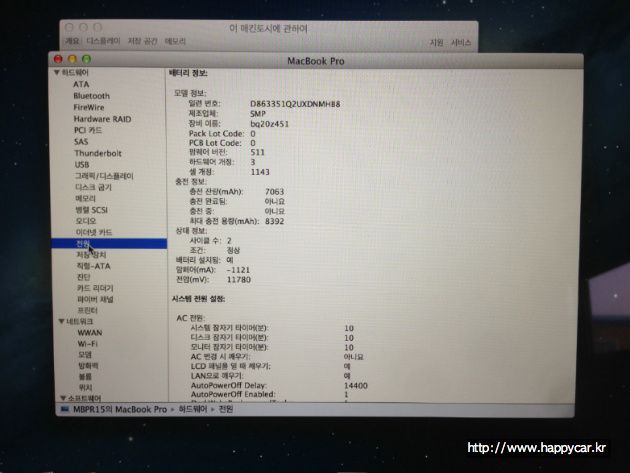This screenshot has height=473, width=630.
Task: Collapse the 소프트웨어 section triangle
Action: point(63,398)
